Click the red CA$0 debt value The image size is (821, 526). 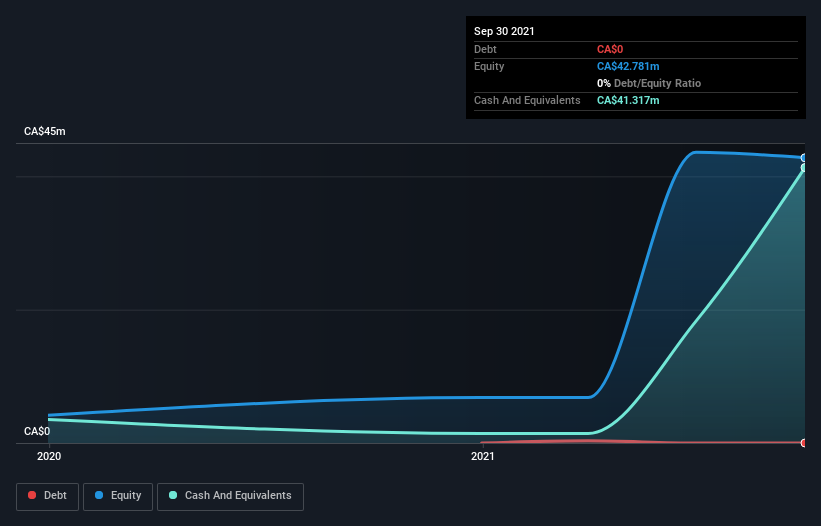(610, 49)
